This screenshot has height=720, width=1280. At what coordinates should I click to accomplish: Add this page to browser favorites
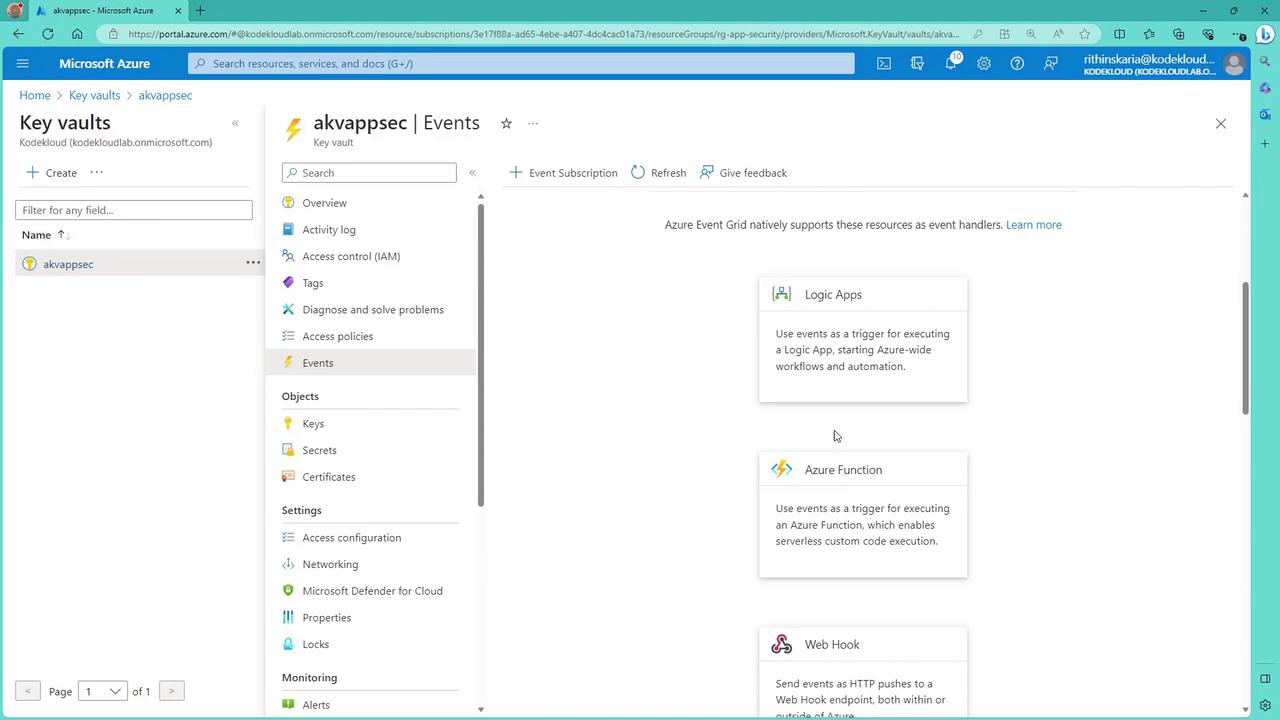click(x=1084, y=34)
